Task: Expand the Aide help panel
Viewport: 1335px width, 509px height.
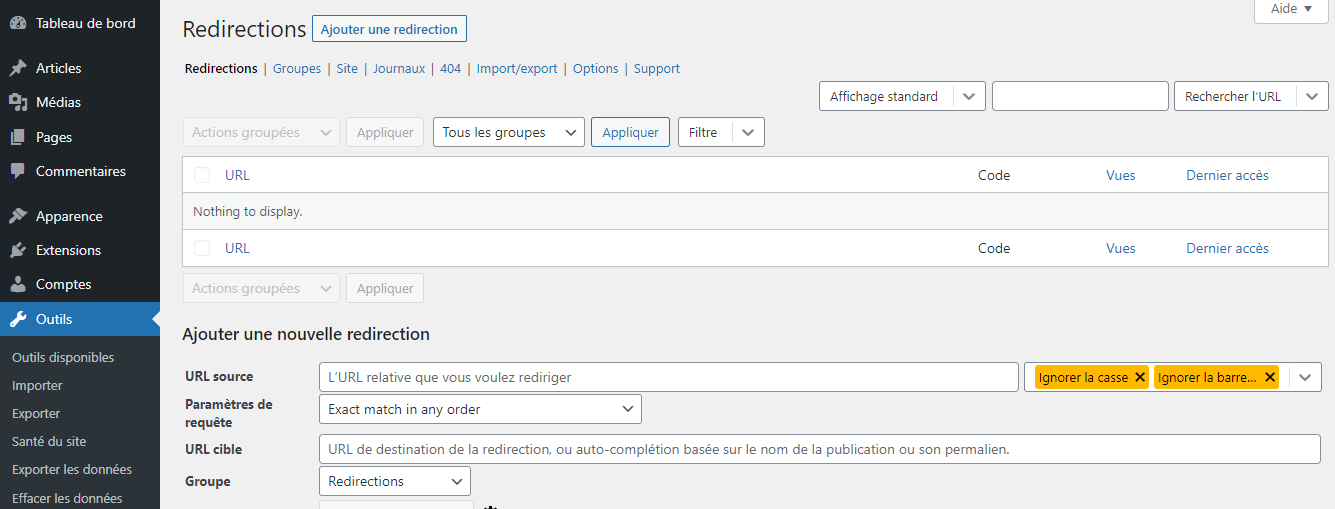Action: click(1290, 9)
